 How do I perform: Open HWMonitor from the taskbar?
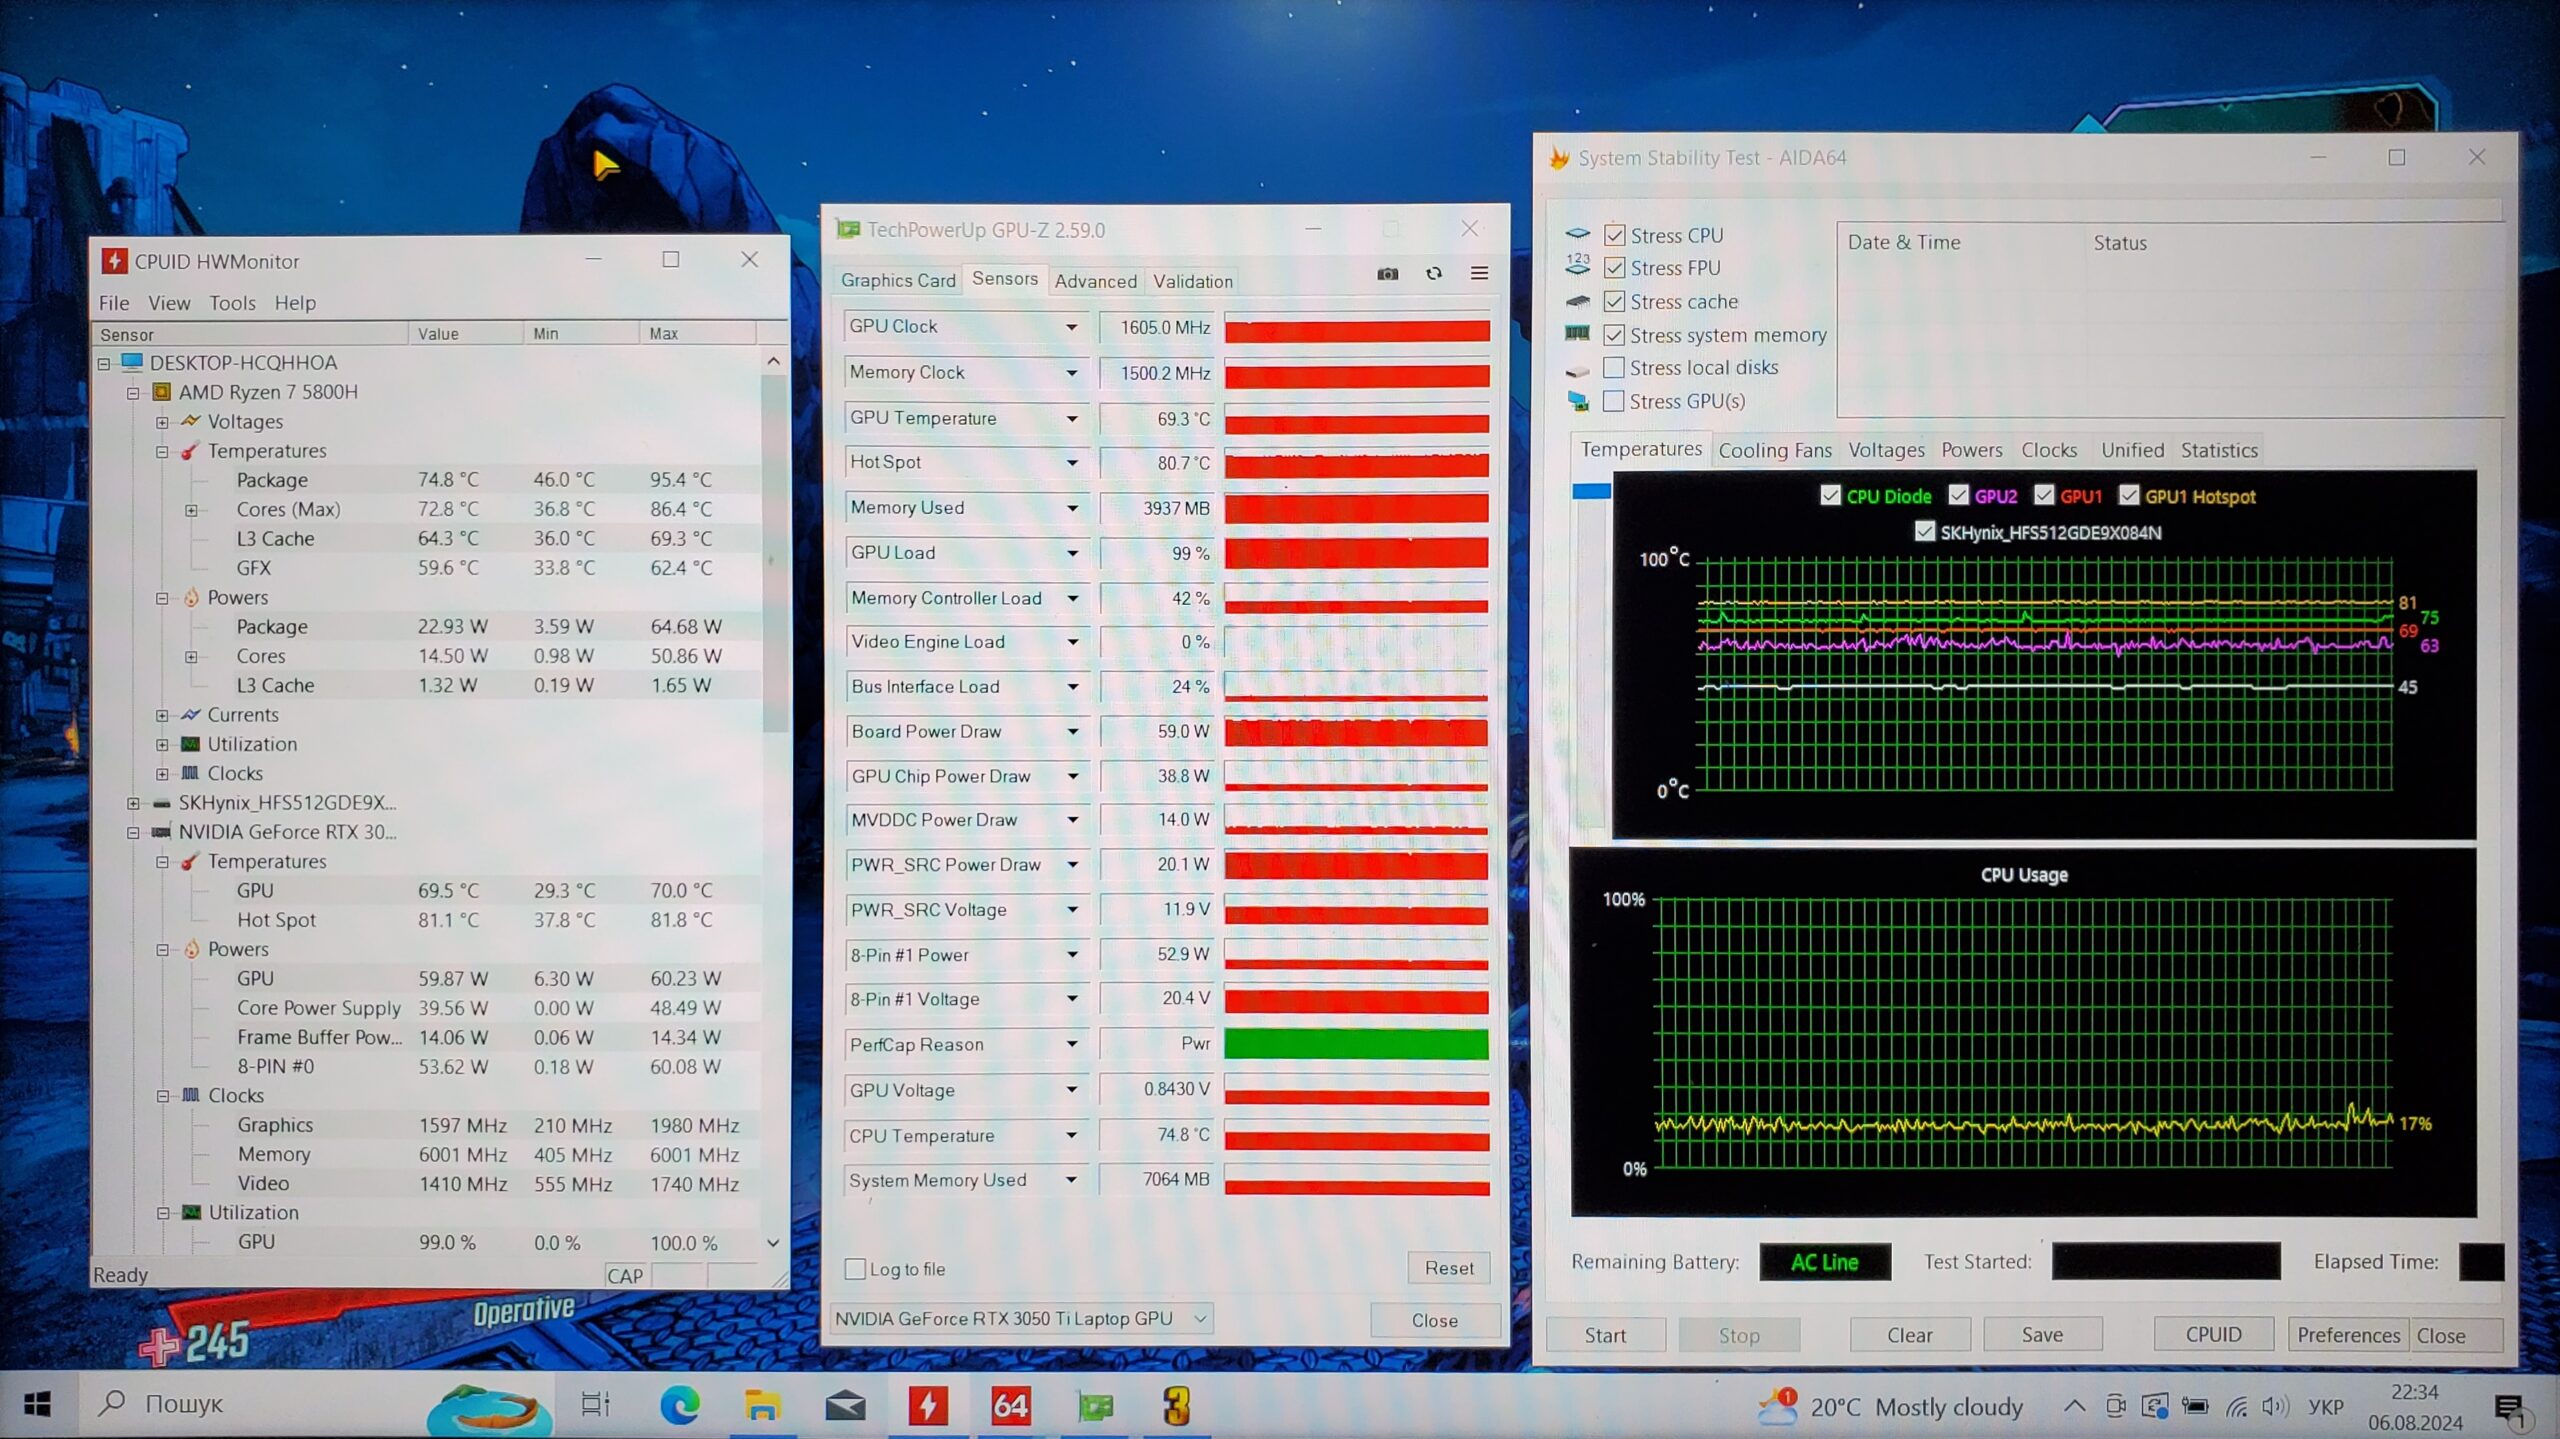[927, 1406]
